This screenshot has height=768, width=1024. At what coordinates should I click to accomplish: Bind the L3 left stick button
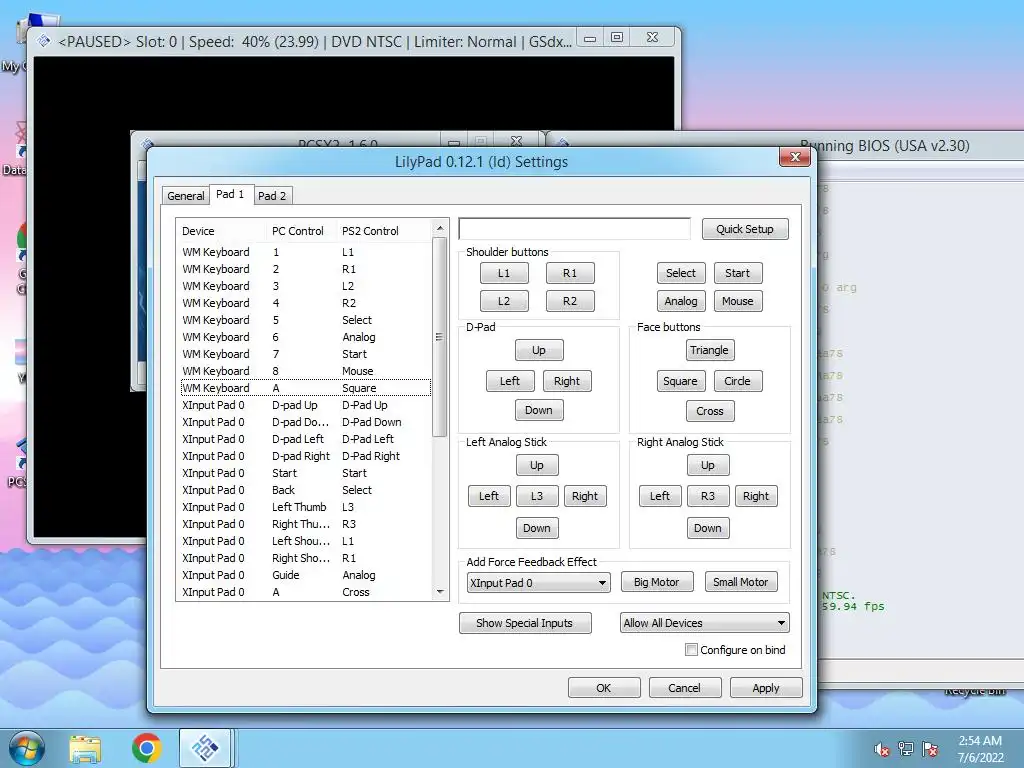pyautogui.click(x=537, y=496)
